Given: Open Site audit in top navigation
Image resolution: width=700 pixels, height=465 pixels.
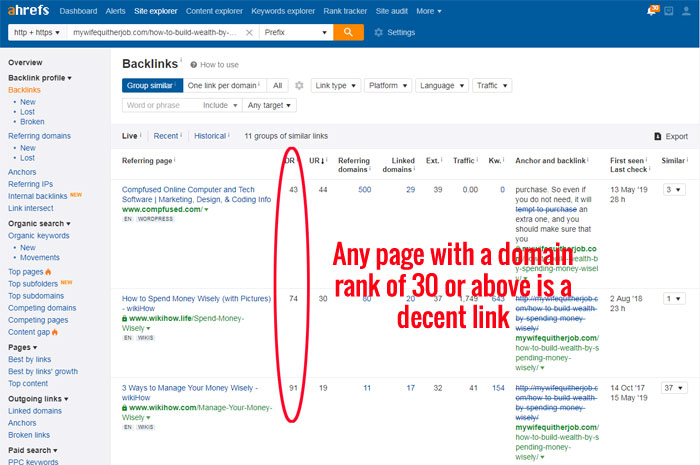Looking at the screenshot, I should point(392,11).
